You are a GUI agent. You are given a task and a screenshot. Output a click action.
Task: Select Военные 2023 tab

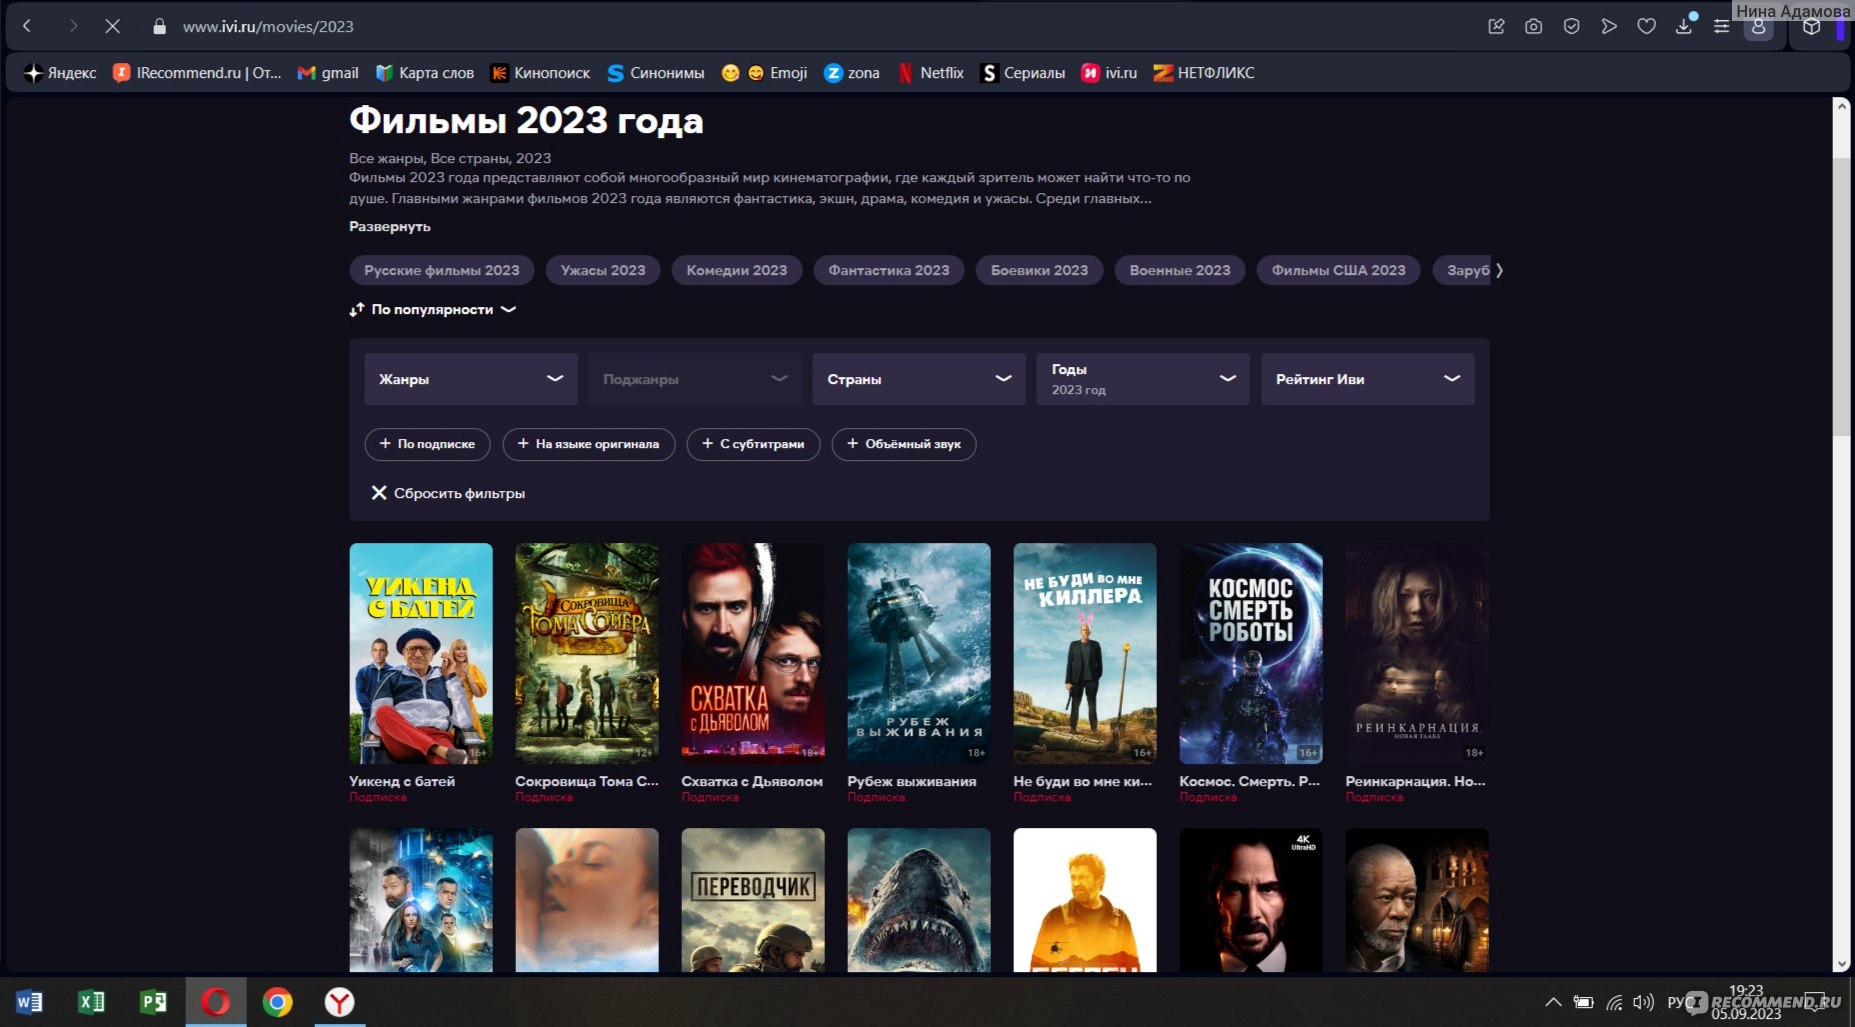[x=1180, y=270]
